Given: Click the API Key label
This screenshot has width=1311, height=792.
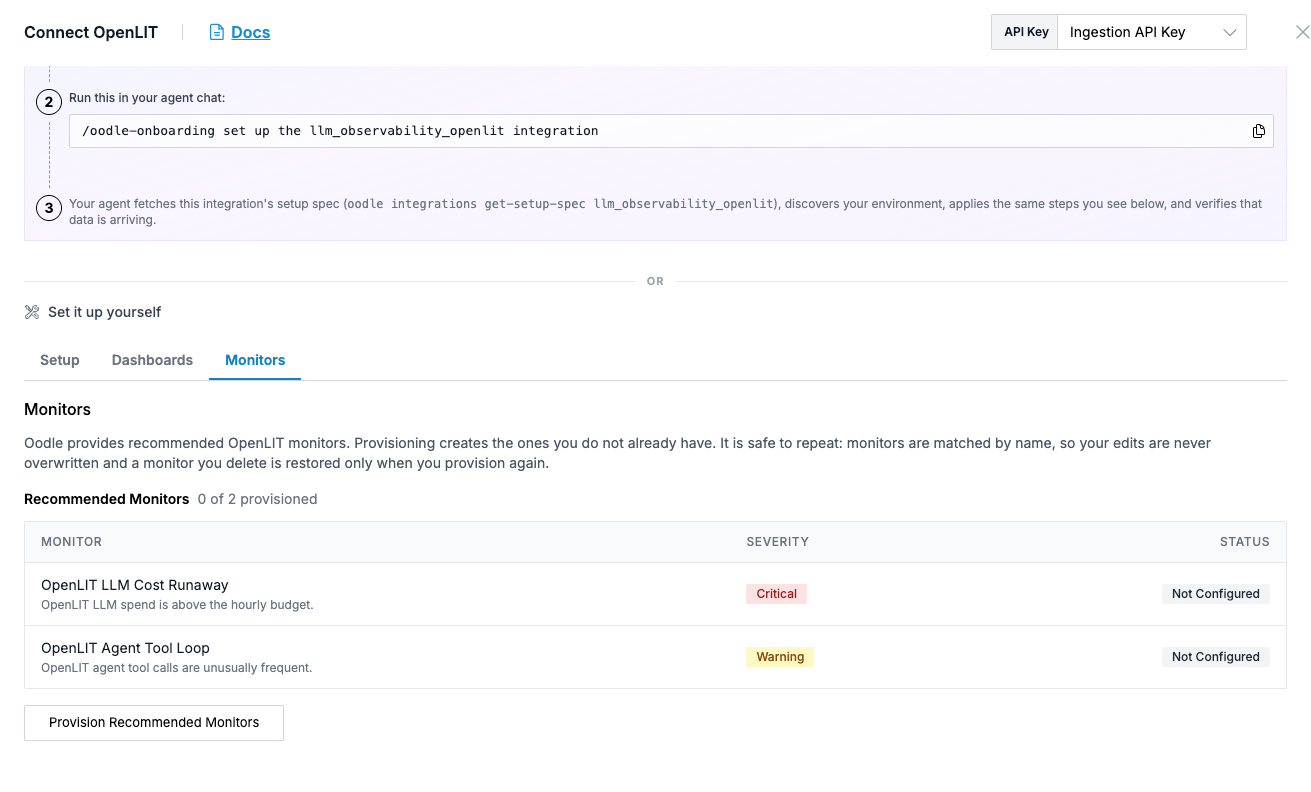Looking at the screenshot, I should click(x=1026, y=32).
